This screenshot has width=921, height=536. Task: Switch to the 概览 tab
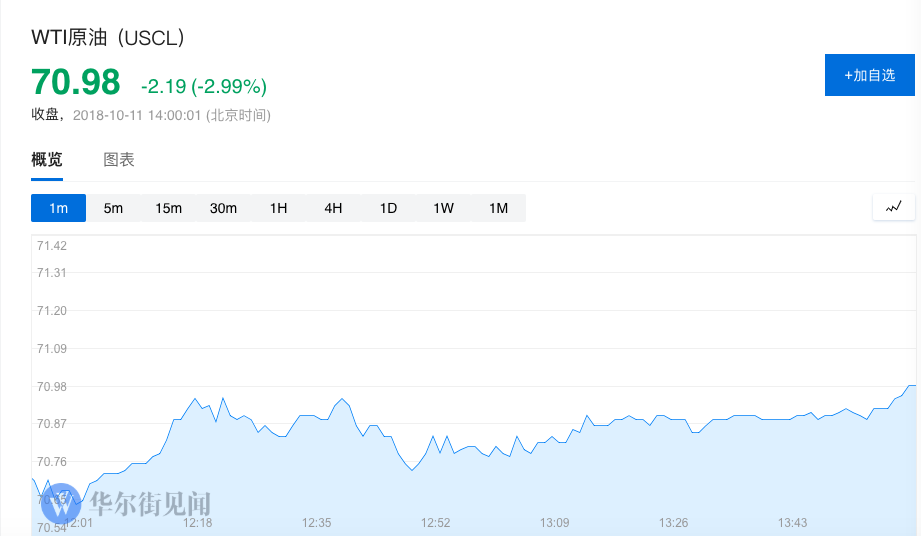[x=47, y=159]
